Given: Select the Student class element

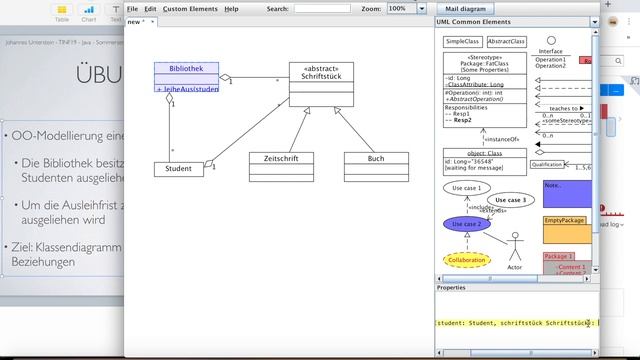Looking at the screenshot, I should point(178,169).
